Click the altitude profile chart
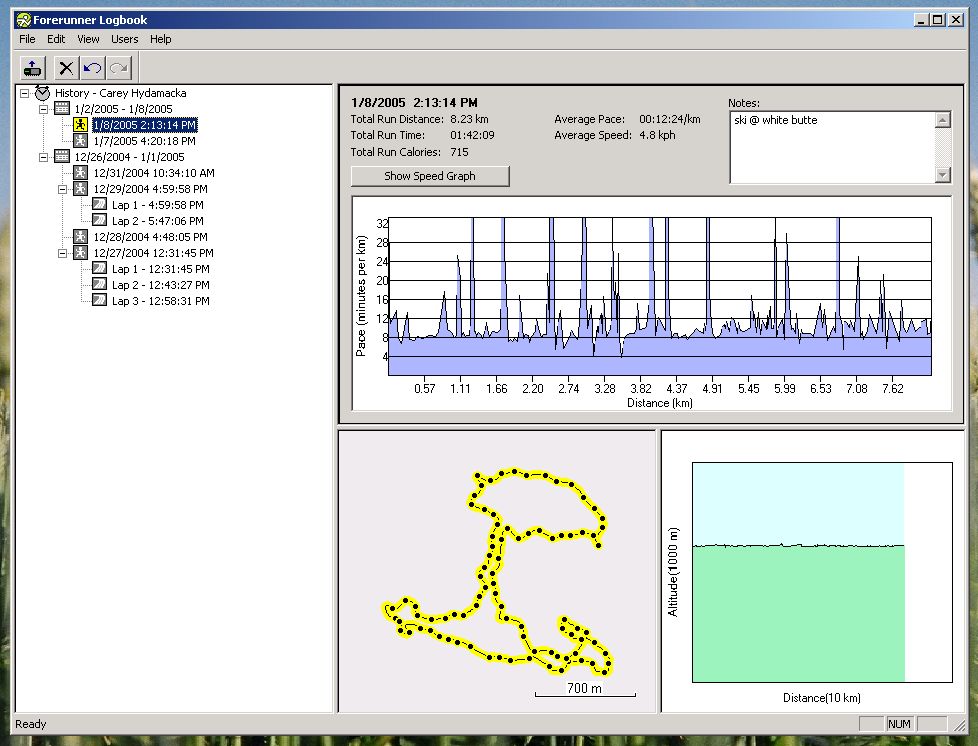 click(x=822, y=572)
